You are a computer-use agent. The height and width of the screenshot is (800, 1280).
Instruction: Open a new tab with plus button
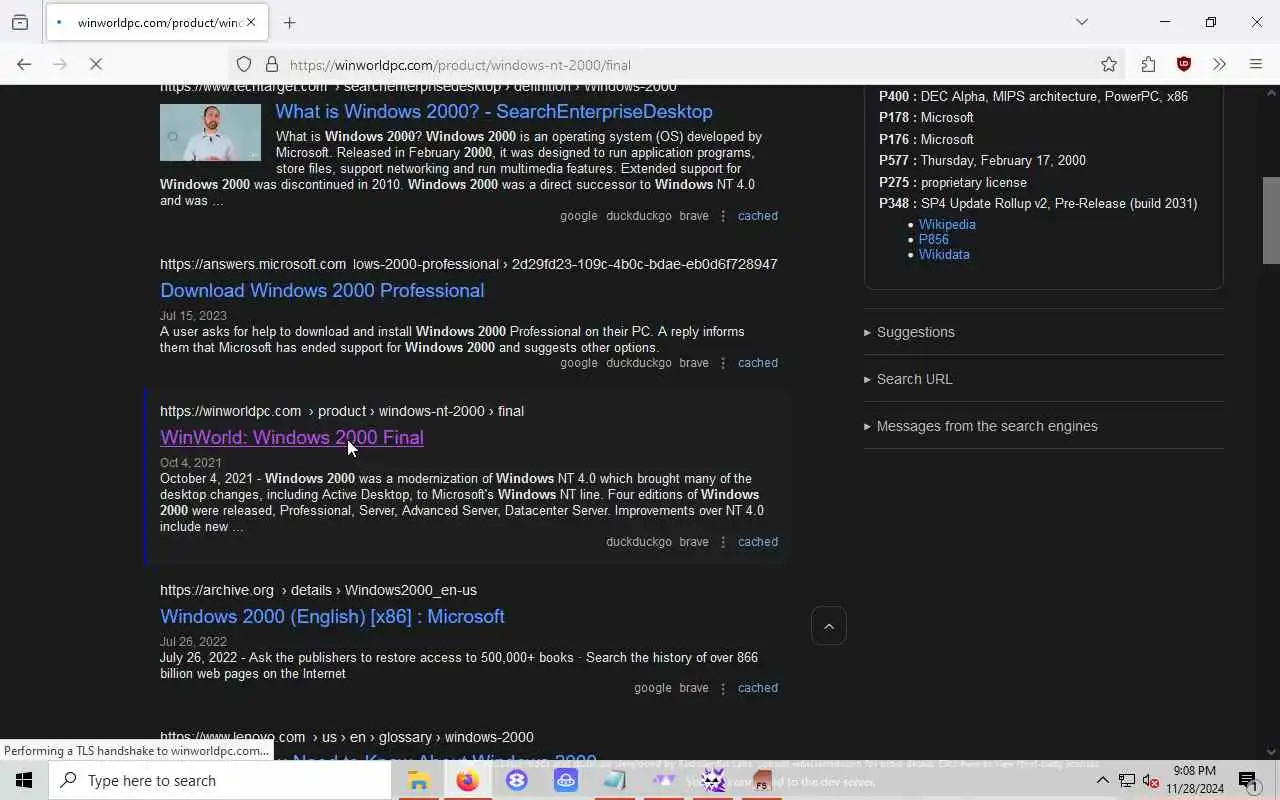point(290,22)
